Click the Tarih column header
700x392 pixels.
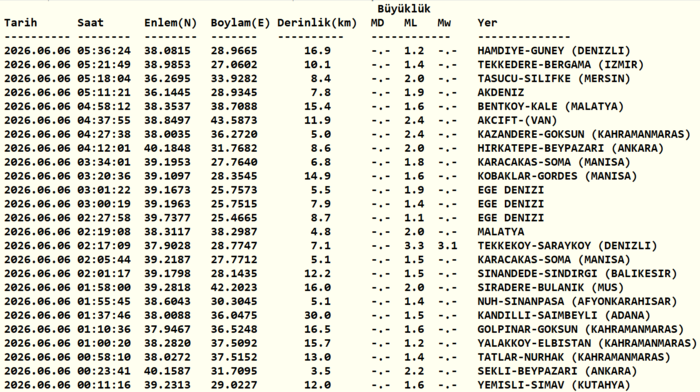[x=21, y=23]
